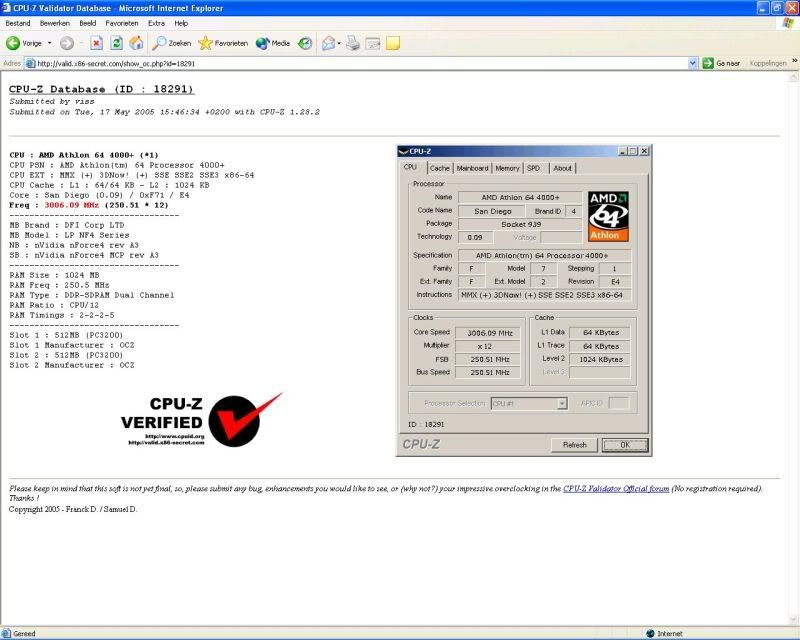The width and height of the screenshot is (800, 640).
Task: Click the FSB 250.51 MHz field
Action: pyautogui.click(x=488, y=359)
